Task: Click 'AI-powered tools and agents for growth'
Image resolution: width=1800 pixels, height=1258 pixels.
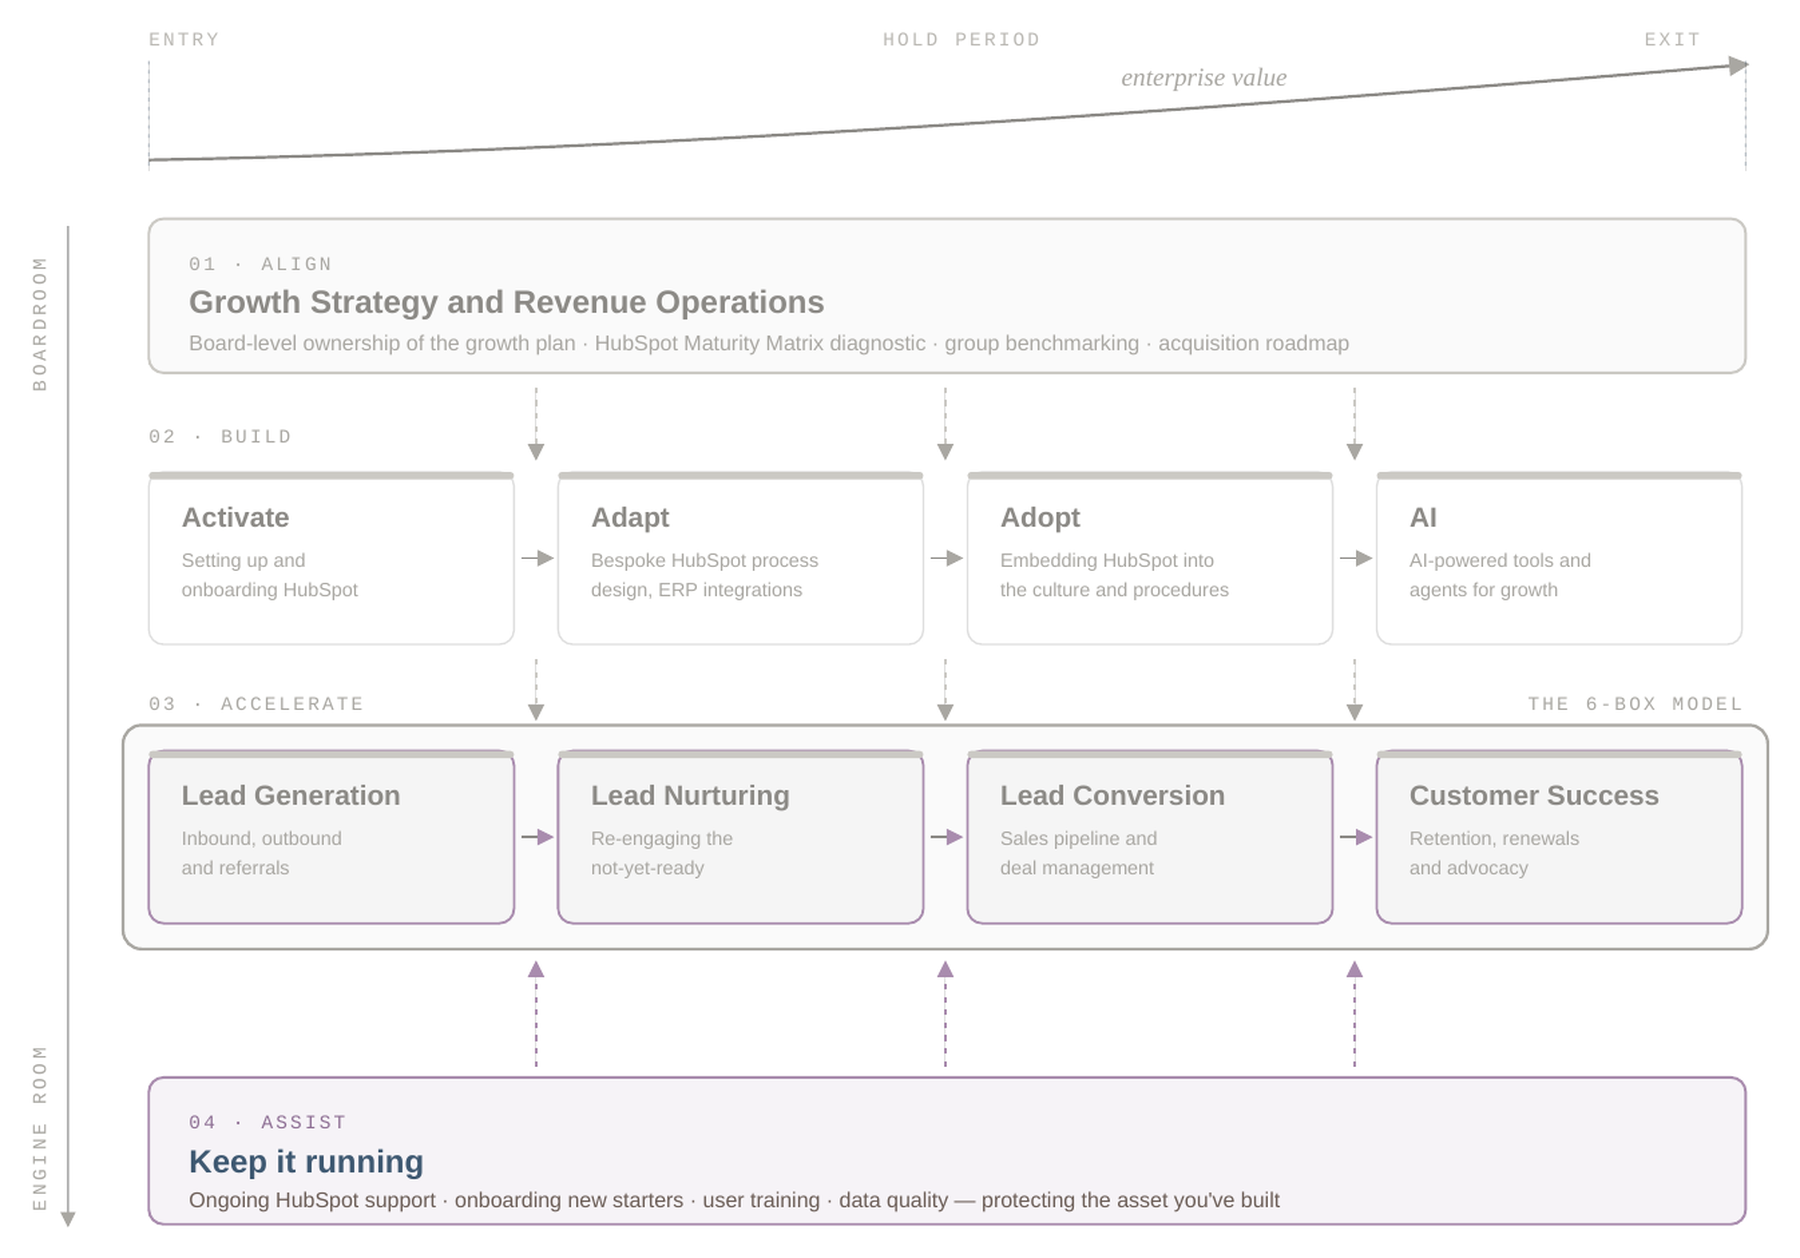Action: (x=1500, y=575)
